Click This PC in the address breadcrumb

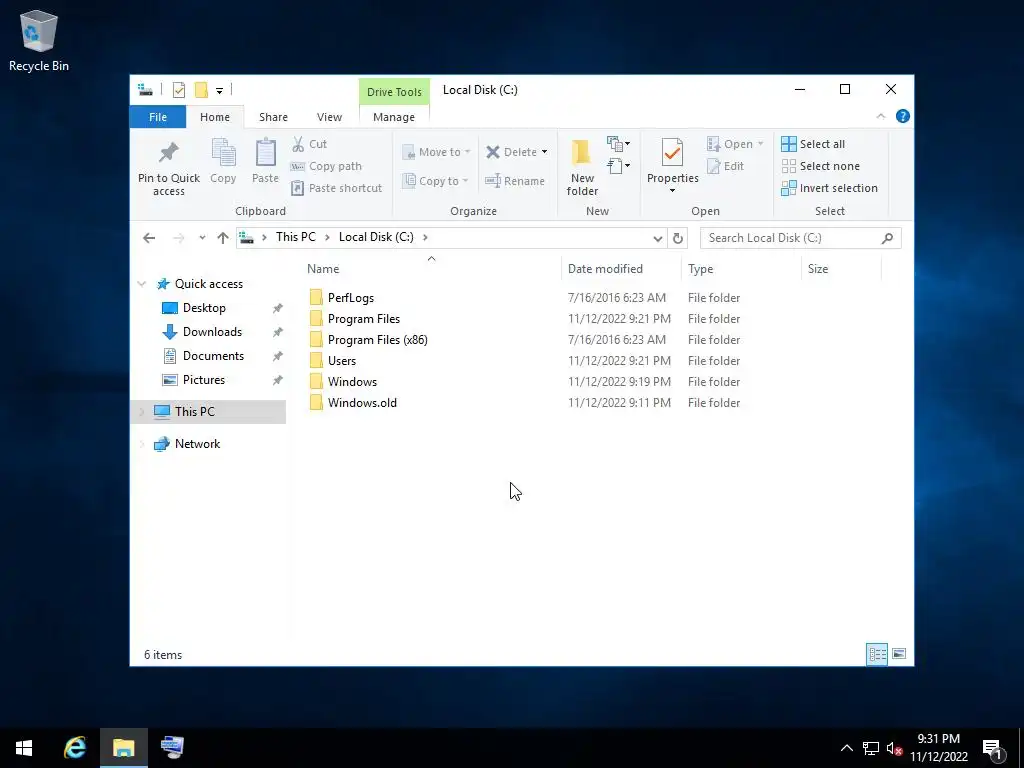coord(295,237)
